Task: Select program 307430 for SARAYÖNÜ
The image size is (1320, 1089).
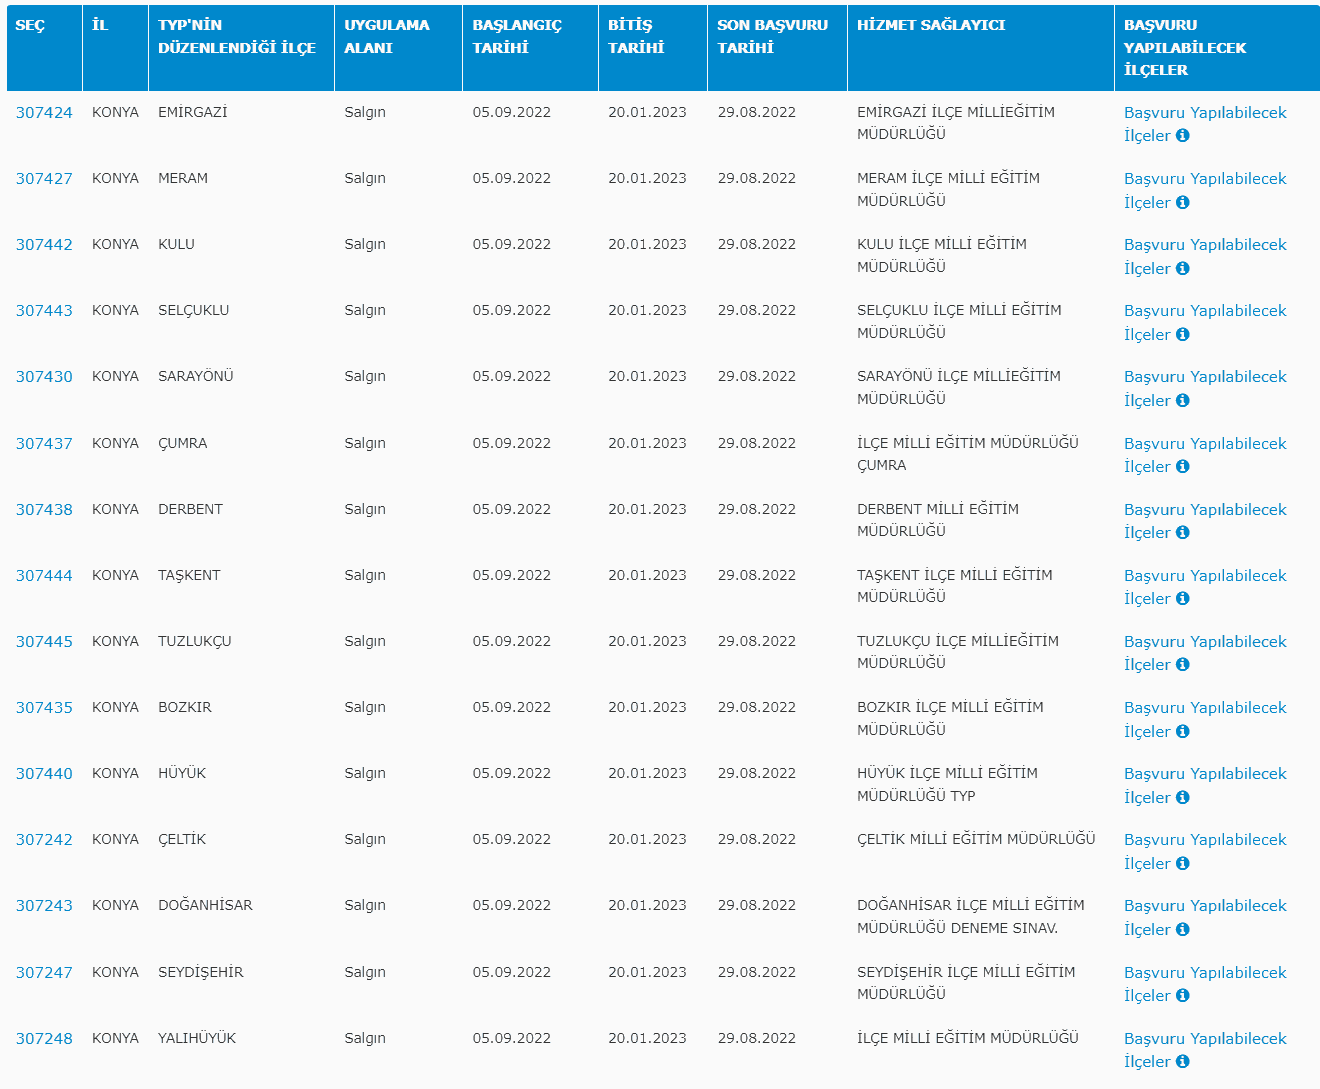Action: coord(44,377)
